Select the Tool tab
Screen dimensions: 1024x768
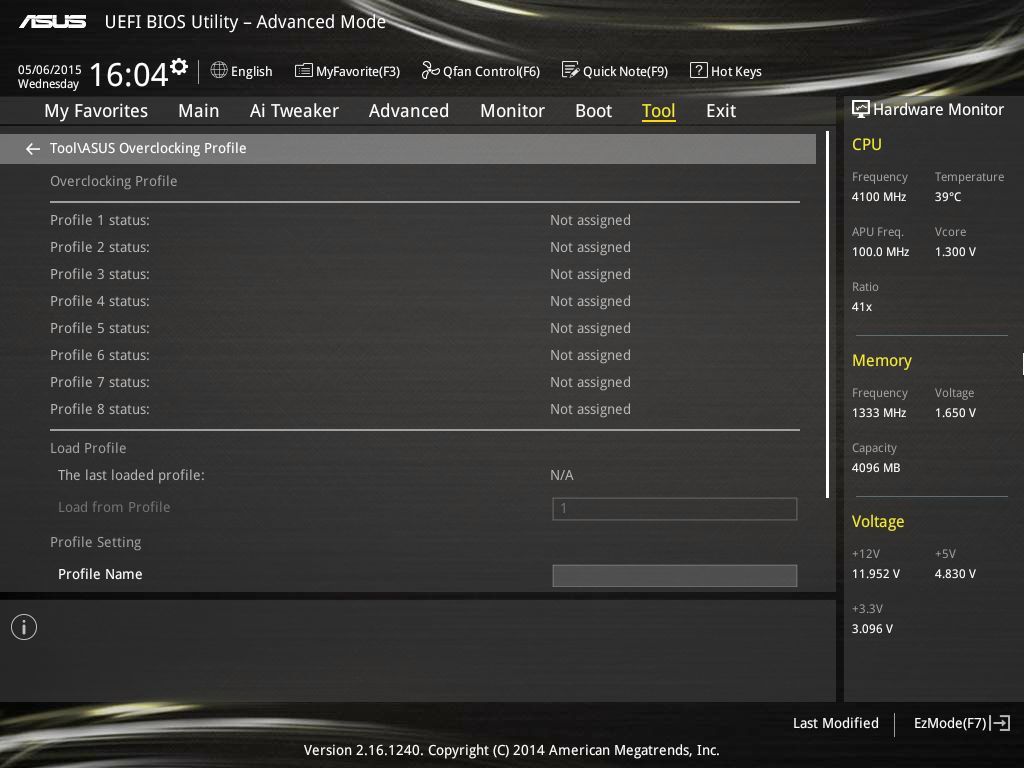pos(658,111)
